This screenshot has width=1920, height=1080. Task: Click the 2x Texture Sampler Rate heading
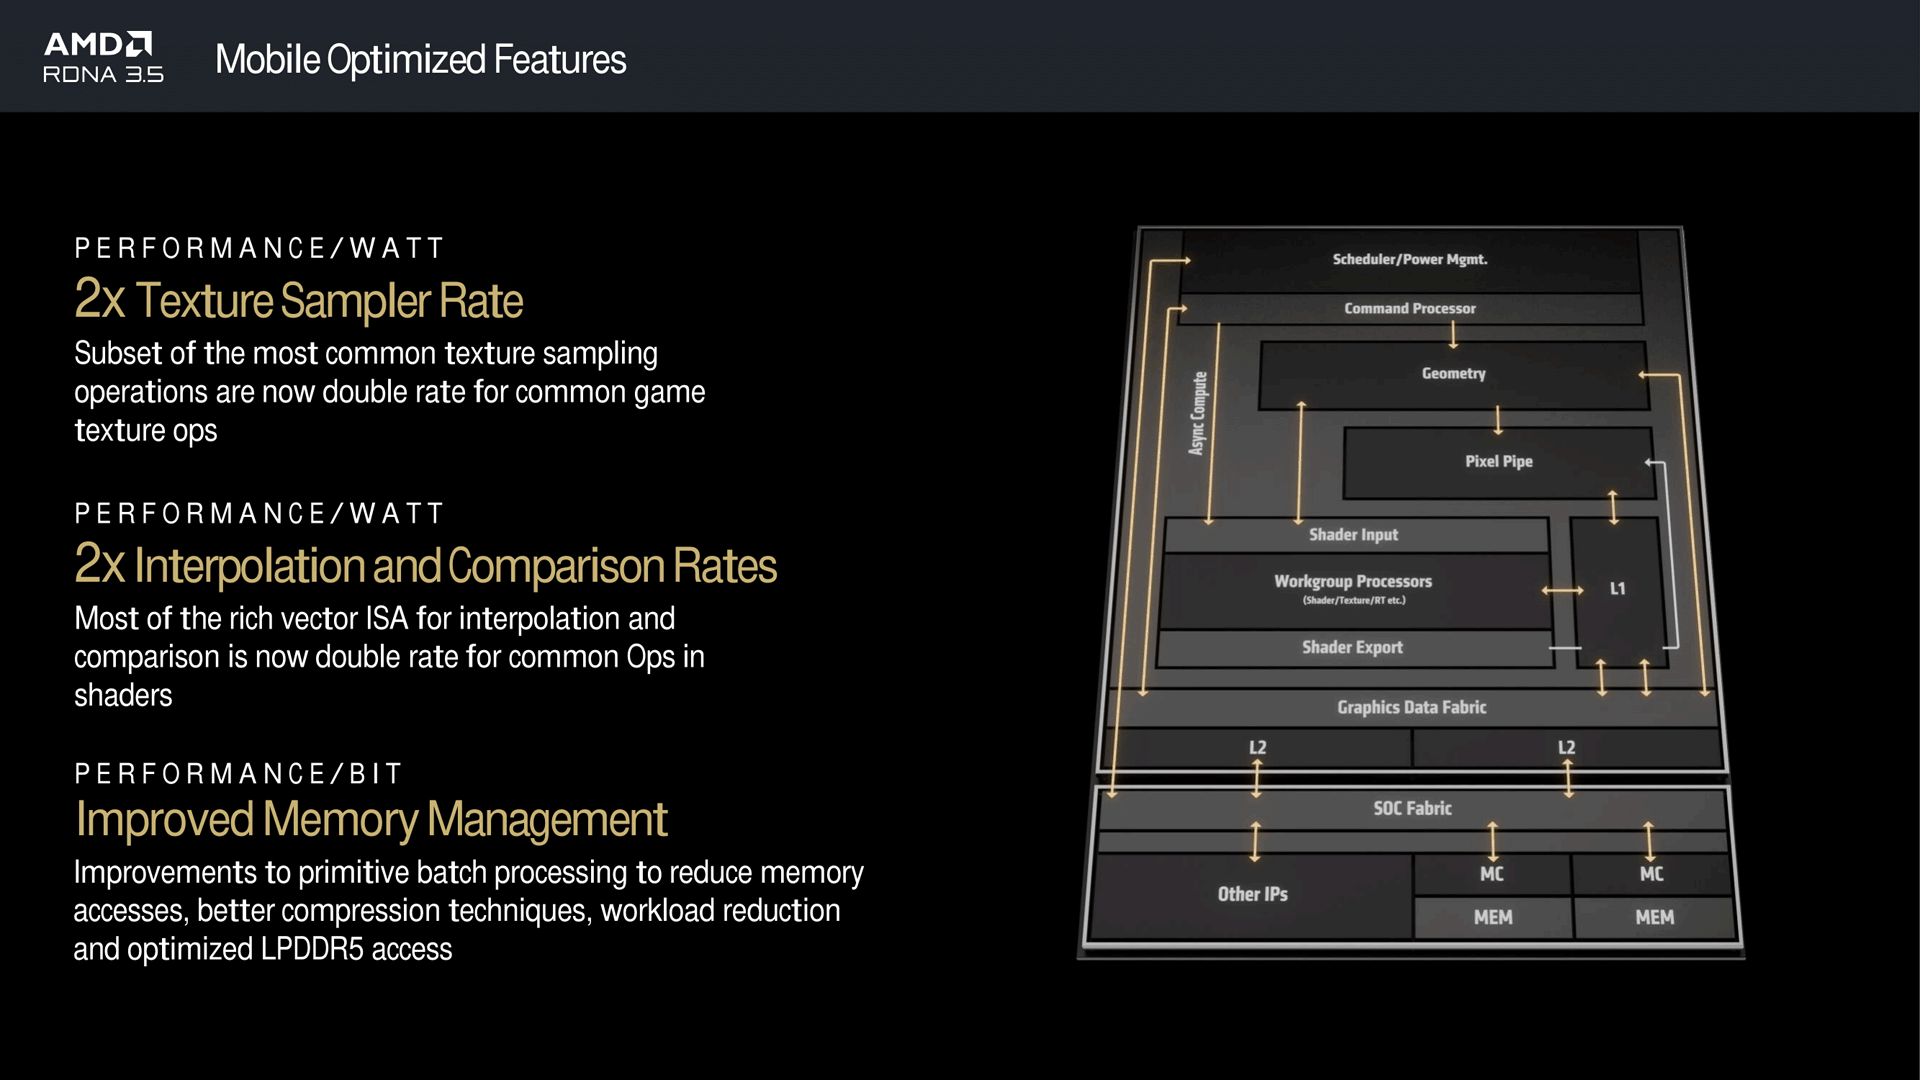[298, 300]
